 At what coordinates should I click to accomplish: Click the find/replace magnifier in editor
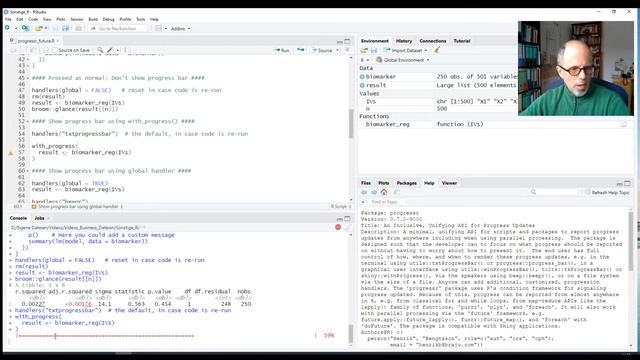point(100,50)
